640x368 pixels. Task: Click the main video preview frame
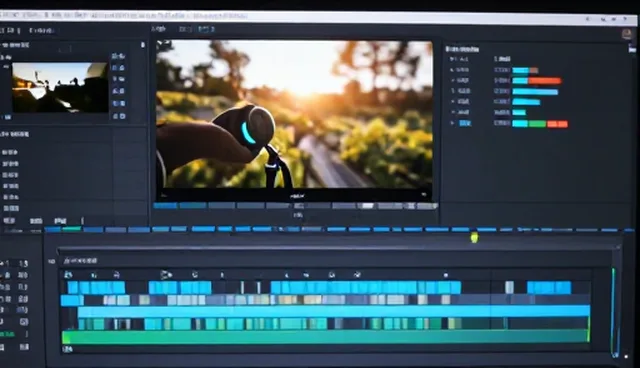pos(294,114)
